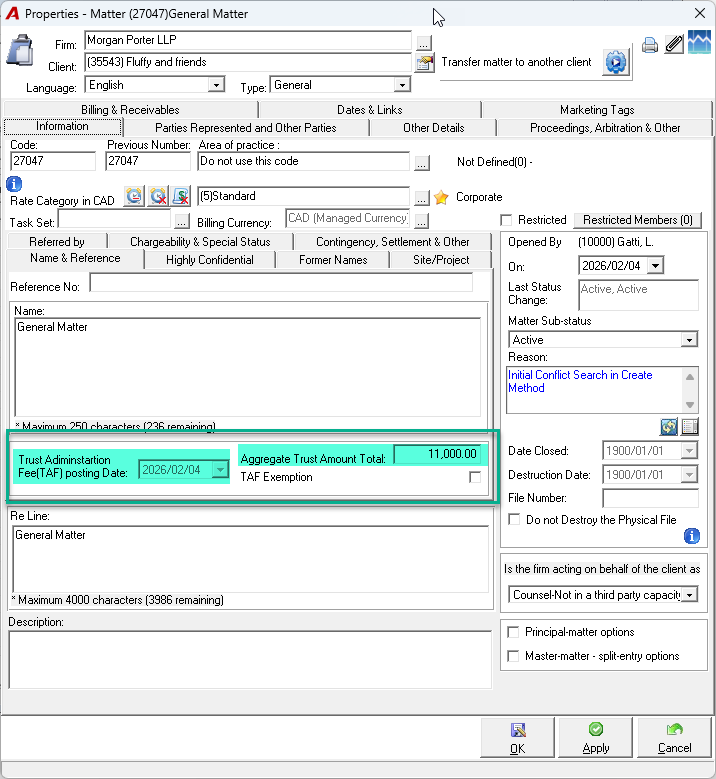Click the refresh status icon under Reason box
The image size is (716, 779).
(x=669, y=426)
